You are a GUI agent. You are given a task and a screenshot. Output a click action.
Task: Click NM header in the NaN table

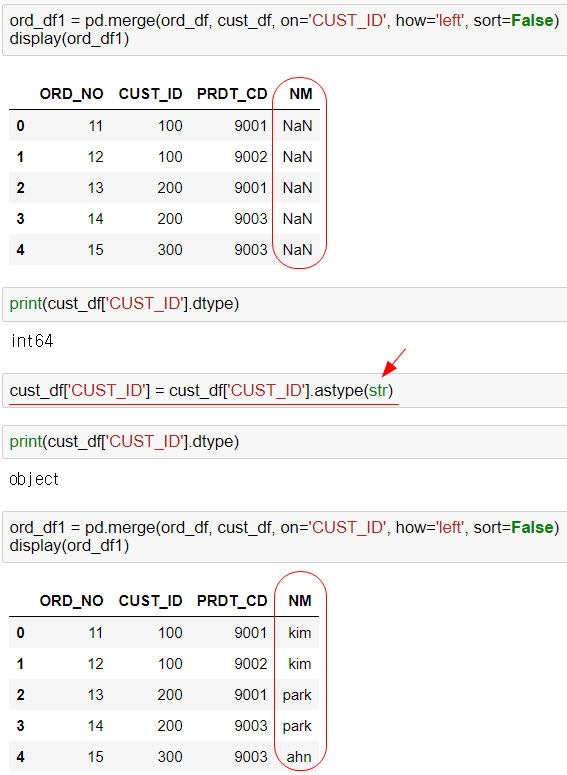pos(301,94)
